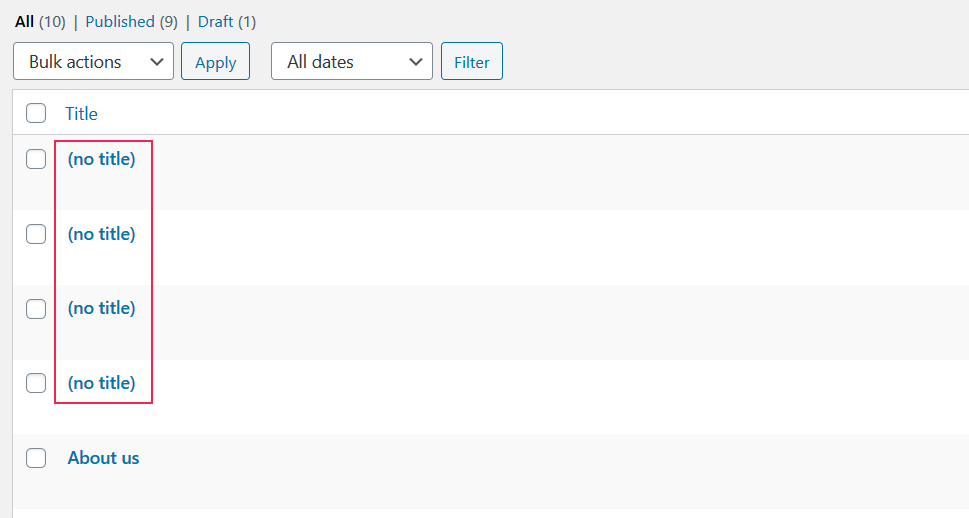Sort pages by the Title column header
Image resolution: width=969 pixels, height=518 pixels.
tap(81, 113)
